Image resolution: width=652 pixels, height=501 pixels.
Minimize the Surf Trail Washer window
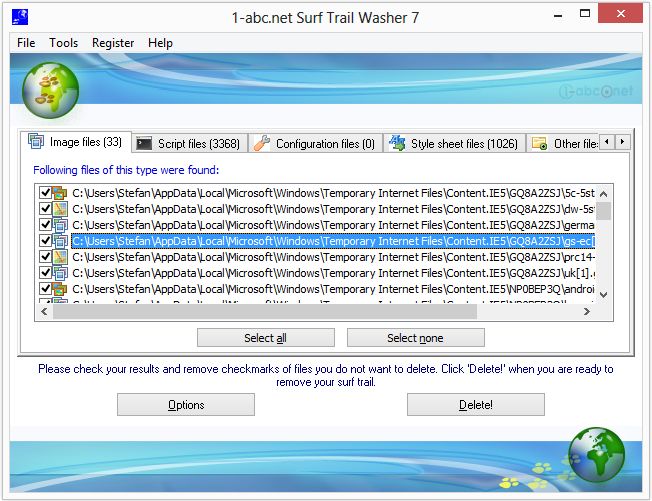(x=558, y=15)
